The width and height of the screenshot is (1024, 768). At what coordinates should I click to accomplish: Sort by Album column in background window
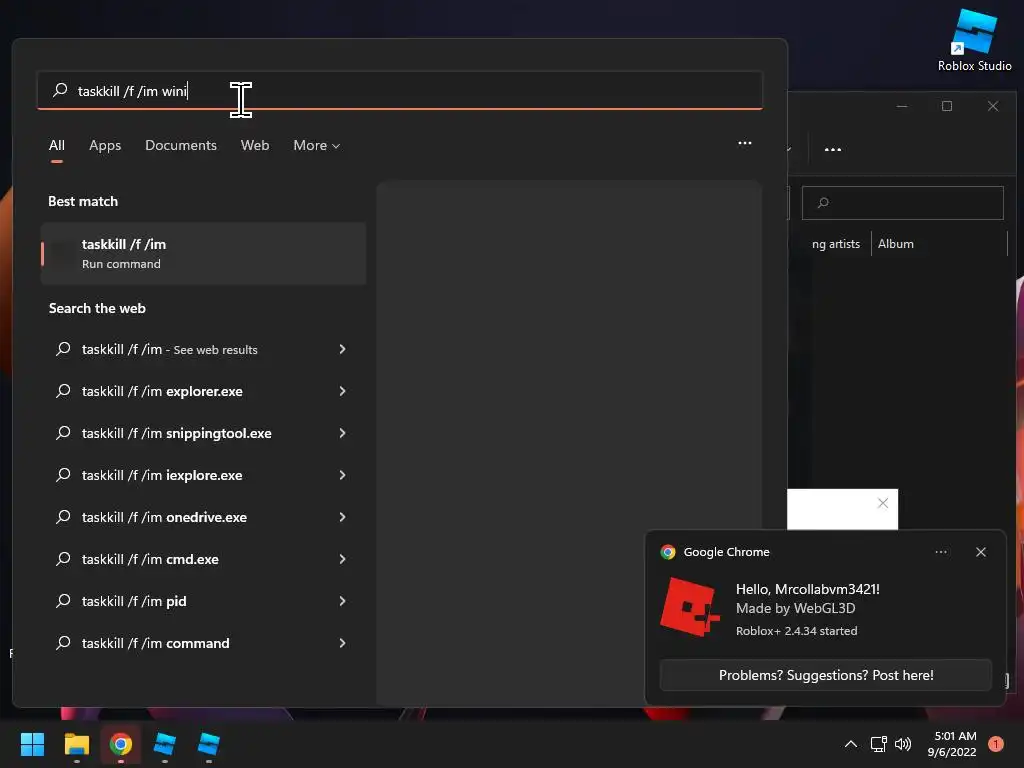(x=895, y=244)
